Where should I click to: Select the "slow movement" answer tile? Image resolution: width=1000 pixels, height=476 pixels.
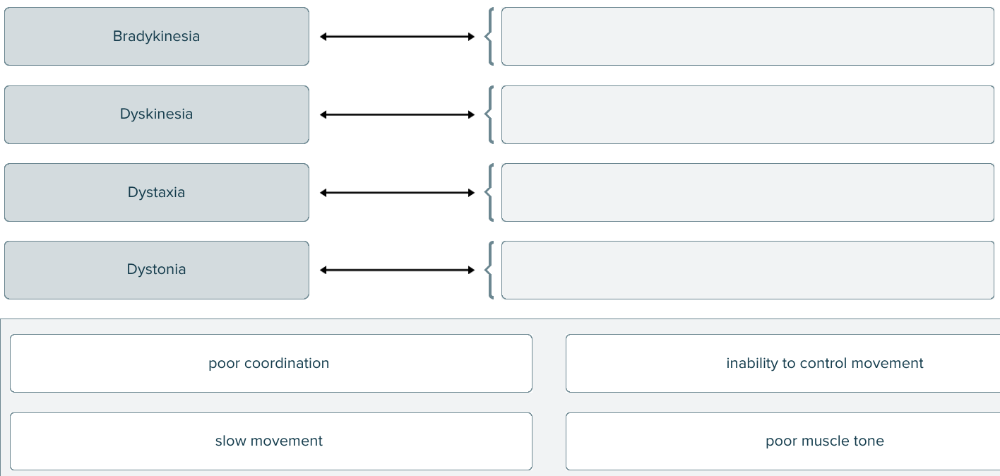[x=270, y=441]
